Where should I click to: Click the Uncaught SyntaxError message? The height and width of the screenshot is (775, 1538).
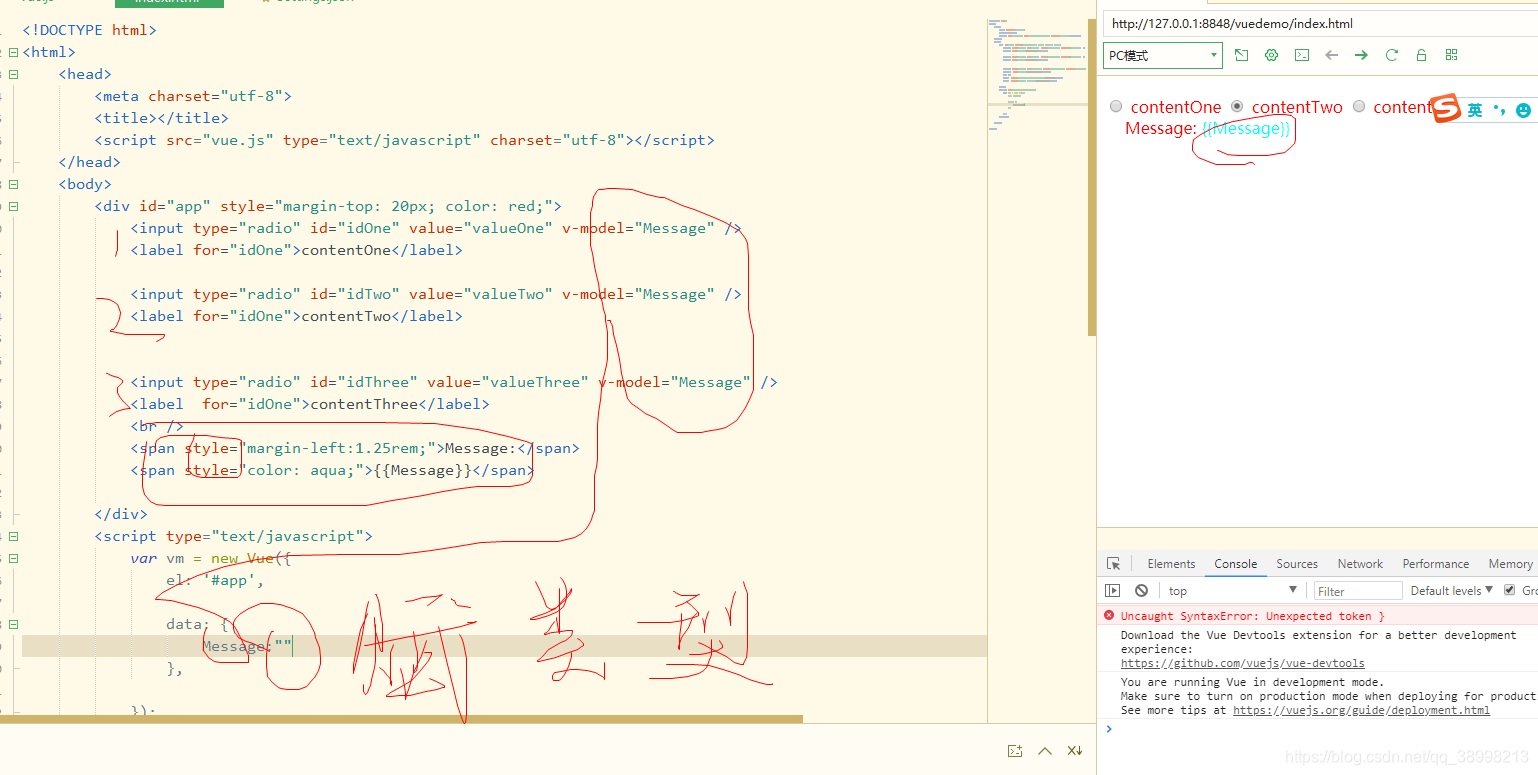click(1252, 616)
